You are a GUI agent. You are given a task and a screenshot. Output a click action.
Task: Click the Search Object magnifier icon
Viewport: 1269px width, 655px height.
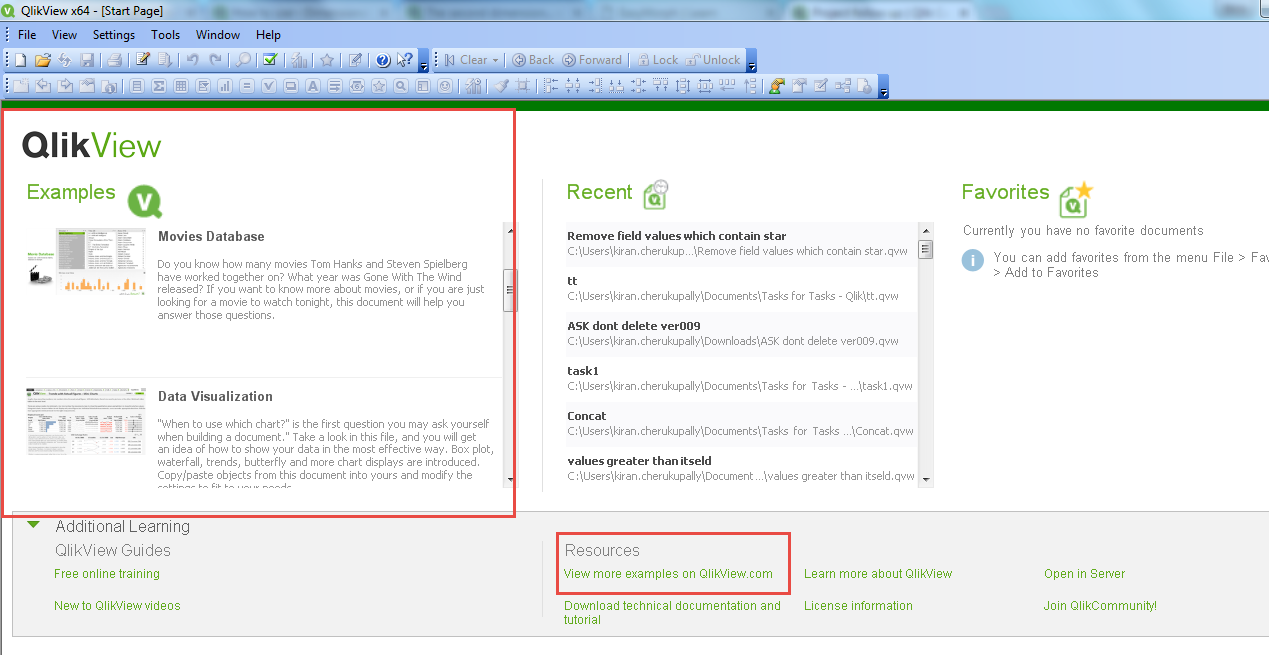click(401, 86)
